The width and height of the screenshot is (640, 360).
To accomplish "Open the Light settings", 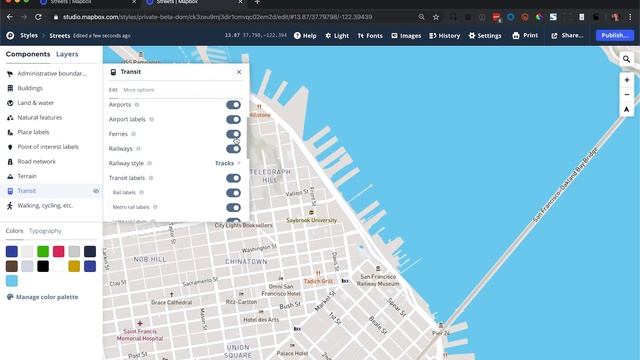I will coord(337,36).
